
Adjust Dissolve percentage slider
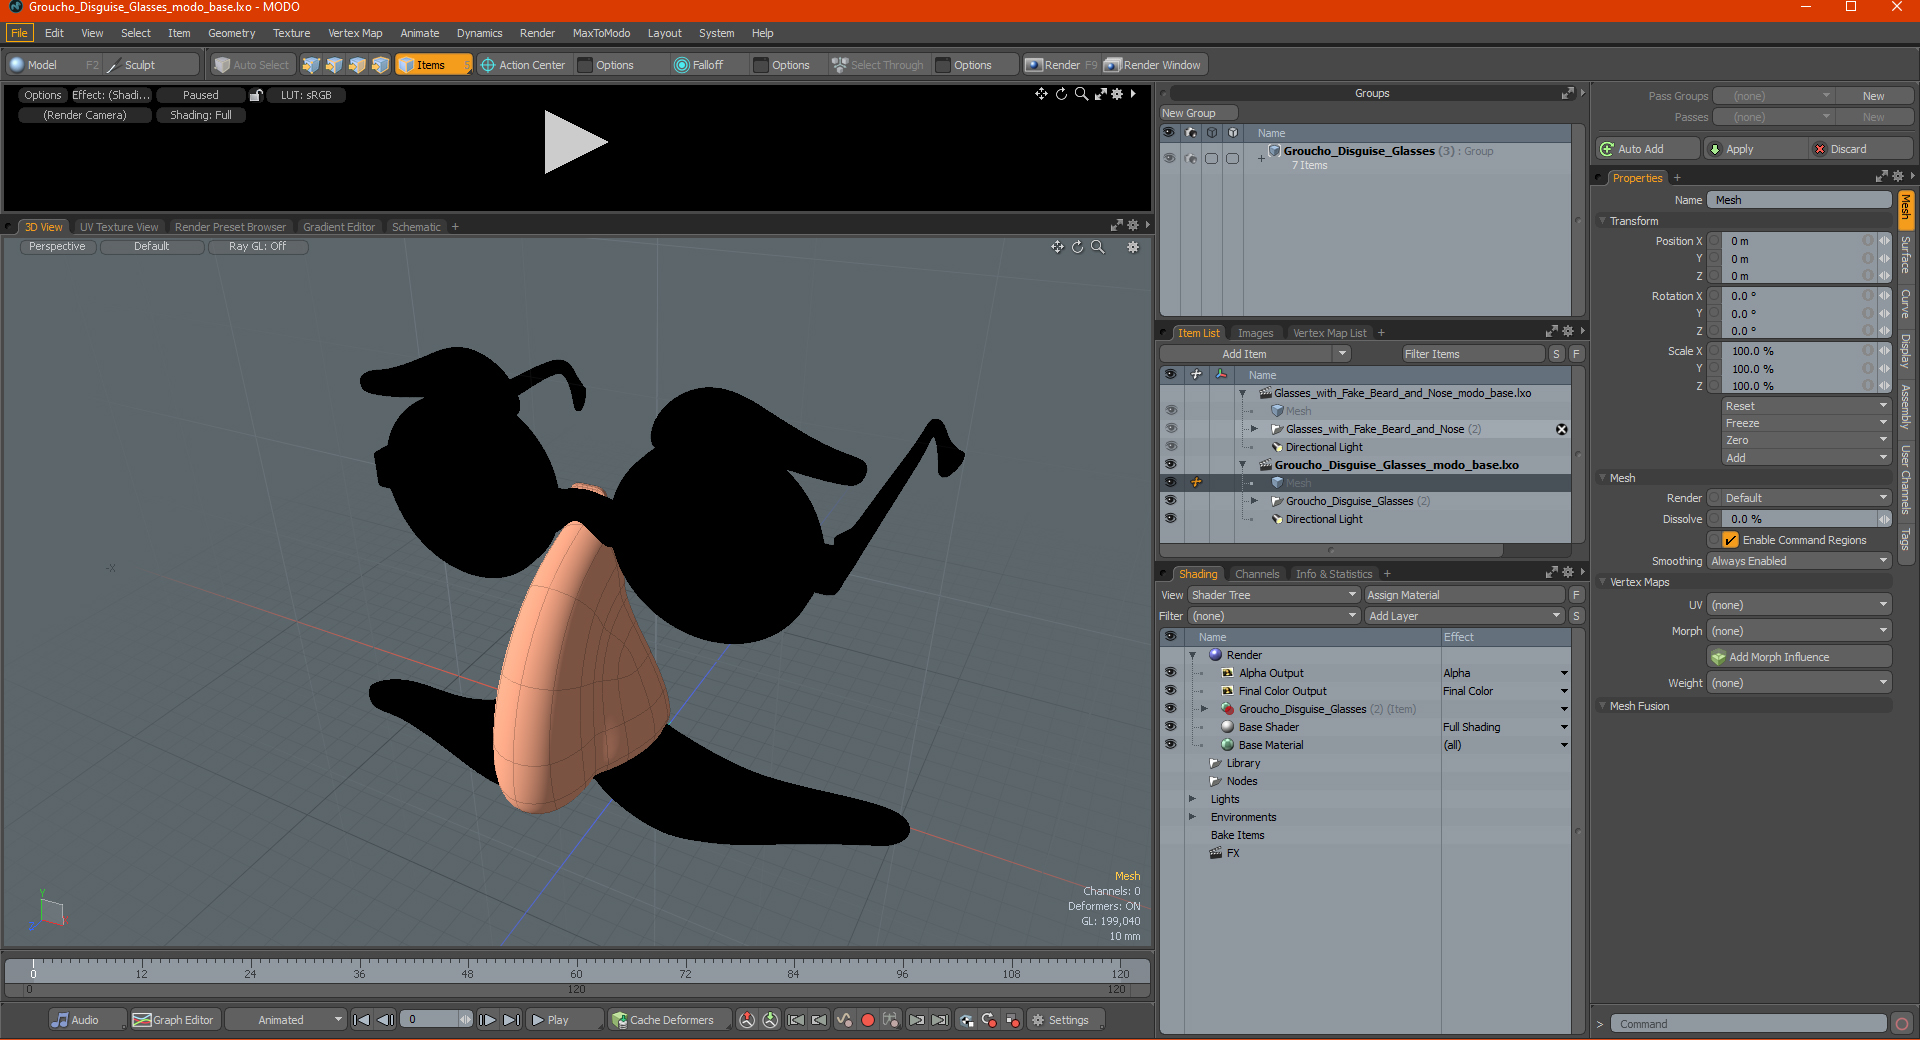(x=1799, y=519)
